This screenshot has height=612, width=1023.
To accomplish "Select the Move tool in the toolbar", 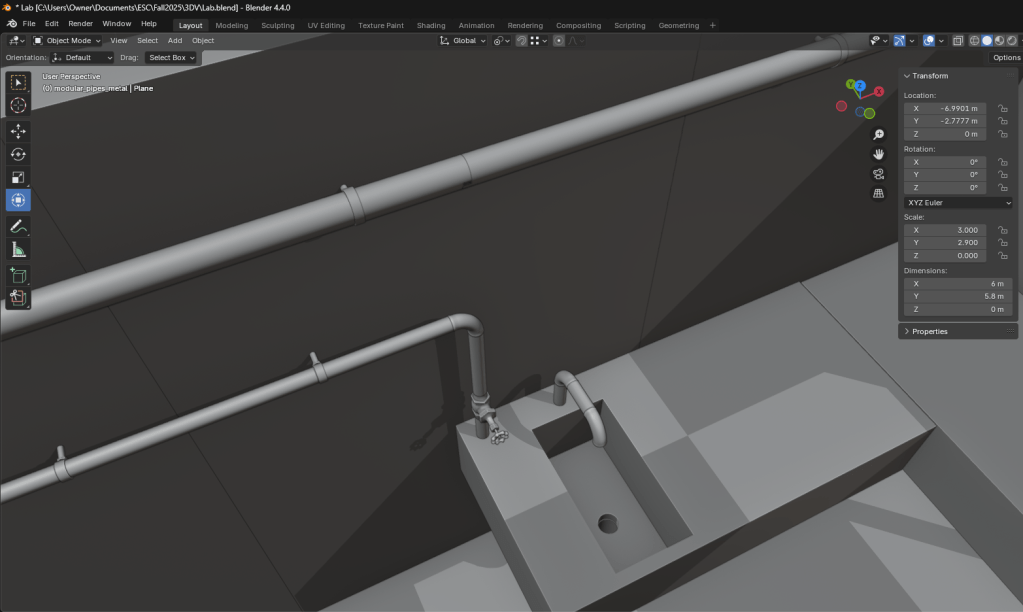I will pyautogui.click(x=18, y=131).
